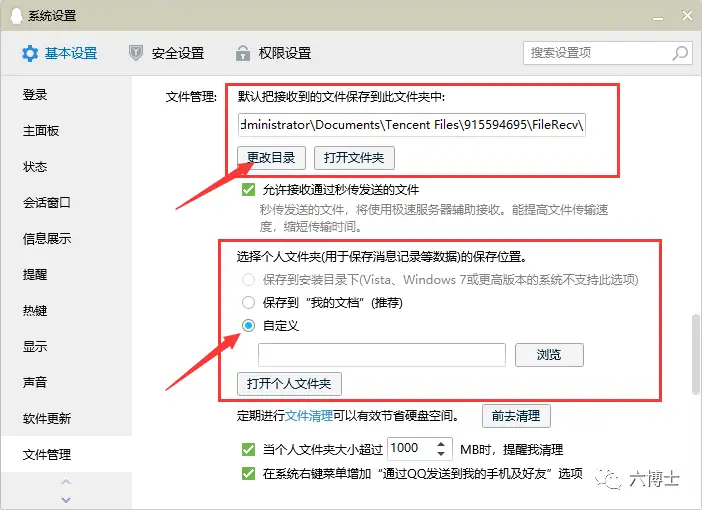Screen dimensions: 702x510
Task: Decrease folder size limit with down arrow
Action: [441, 454]
